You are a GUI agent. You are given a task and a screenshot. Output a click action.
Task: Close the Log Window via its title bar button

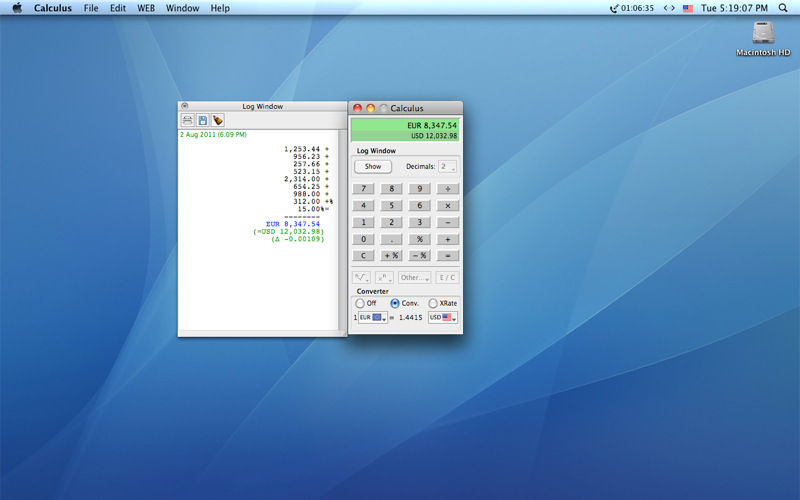pos(185,106)
